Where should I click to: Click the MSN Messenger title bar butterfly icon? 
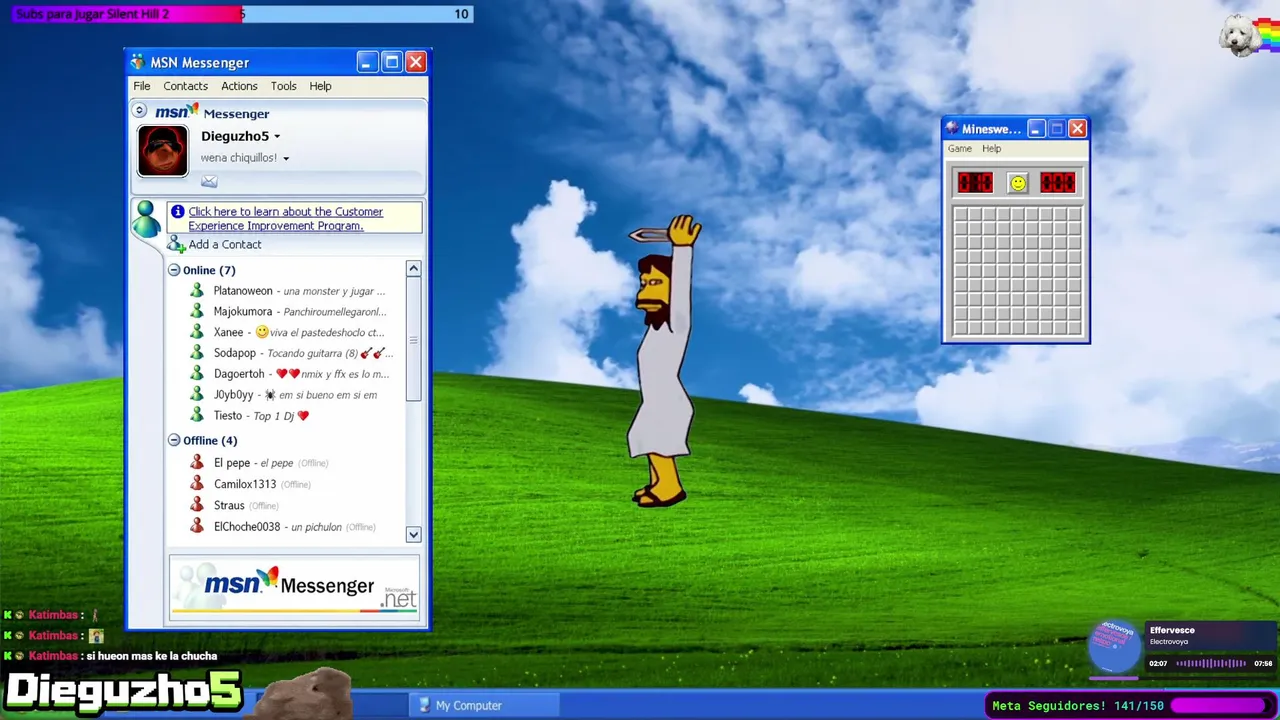pyautogui.click(x=137, y=62)
